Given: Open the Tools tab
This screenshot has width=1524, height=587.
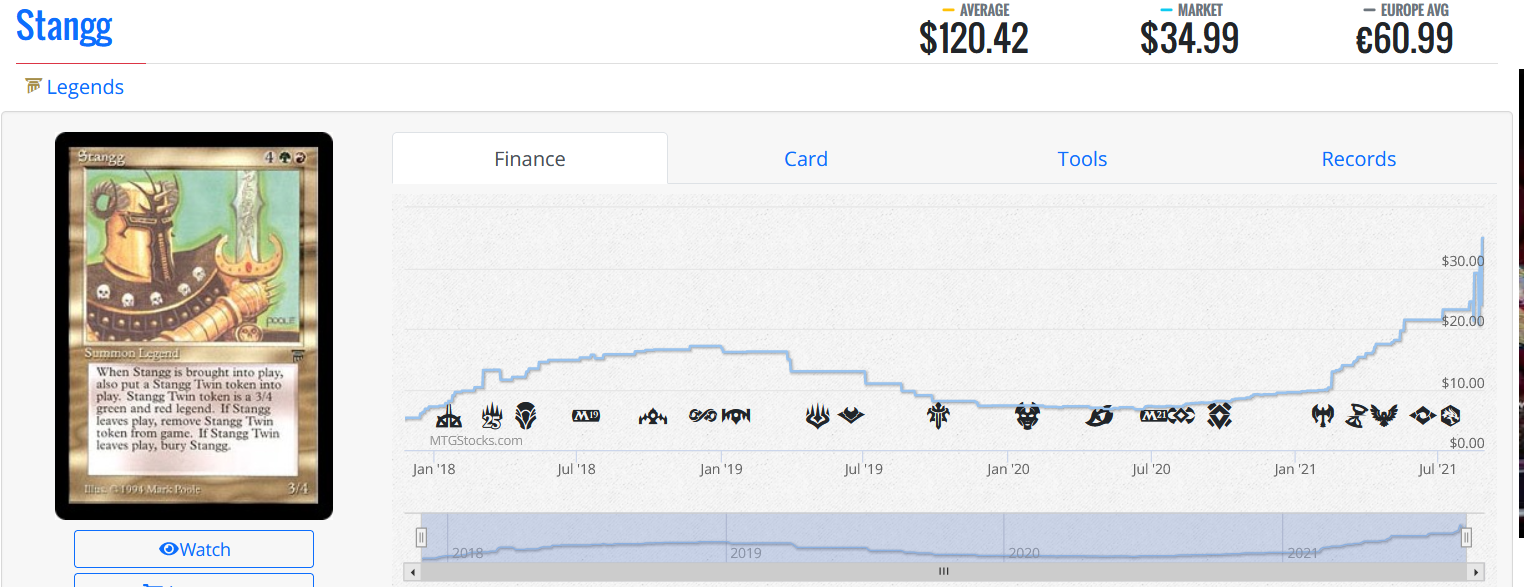Looking at the screenshot, I should (1082, 159).
